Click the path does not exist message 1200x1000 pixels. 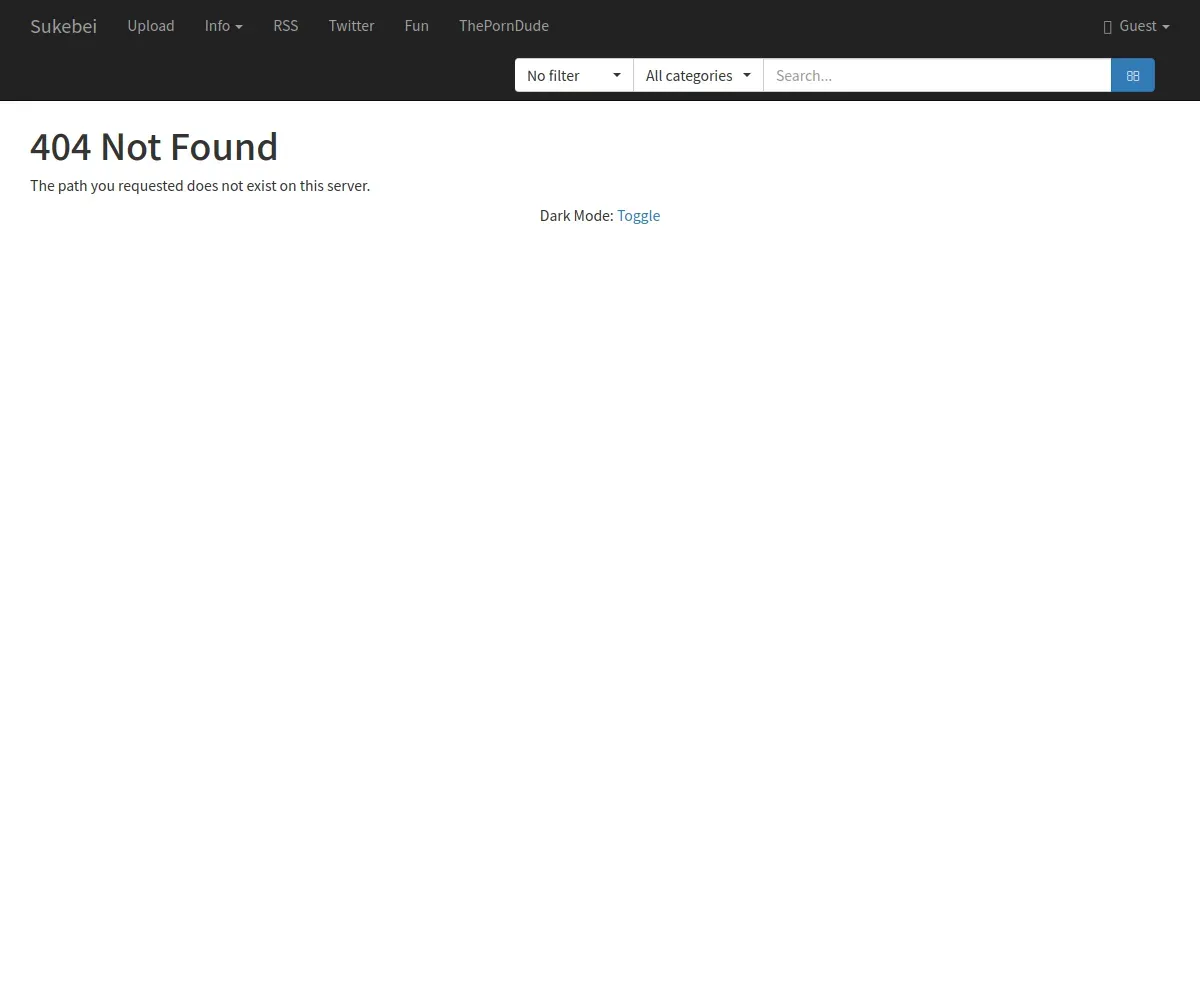coord(200,186)
